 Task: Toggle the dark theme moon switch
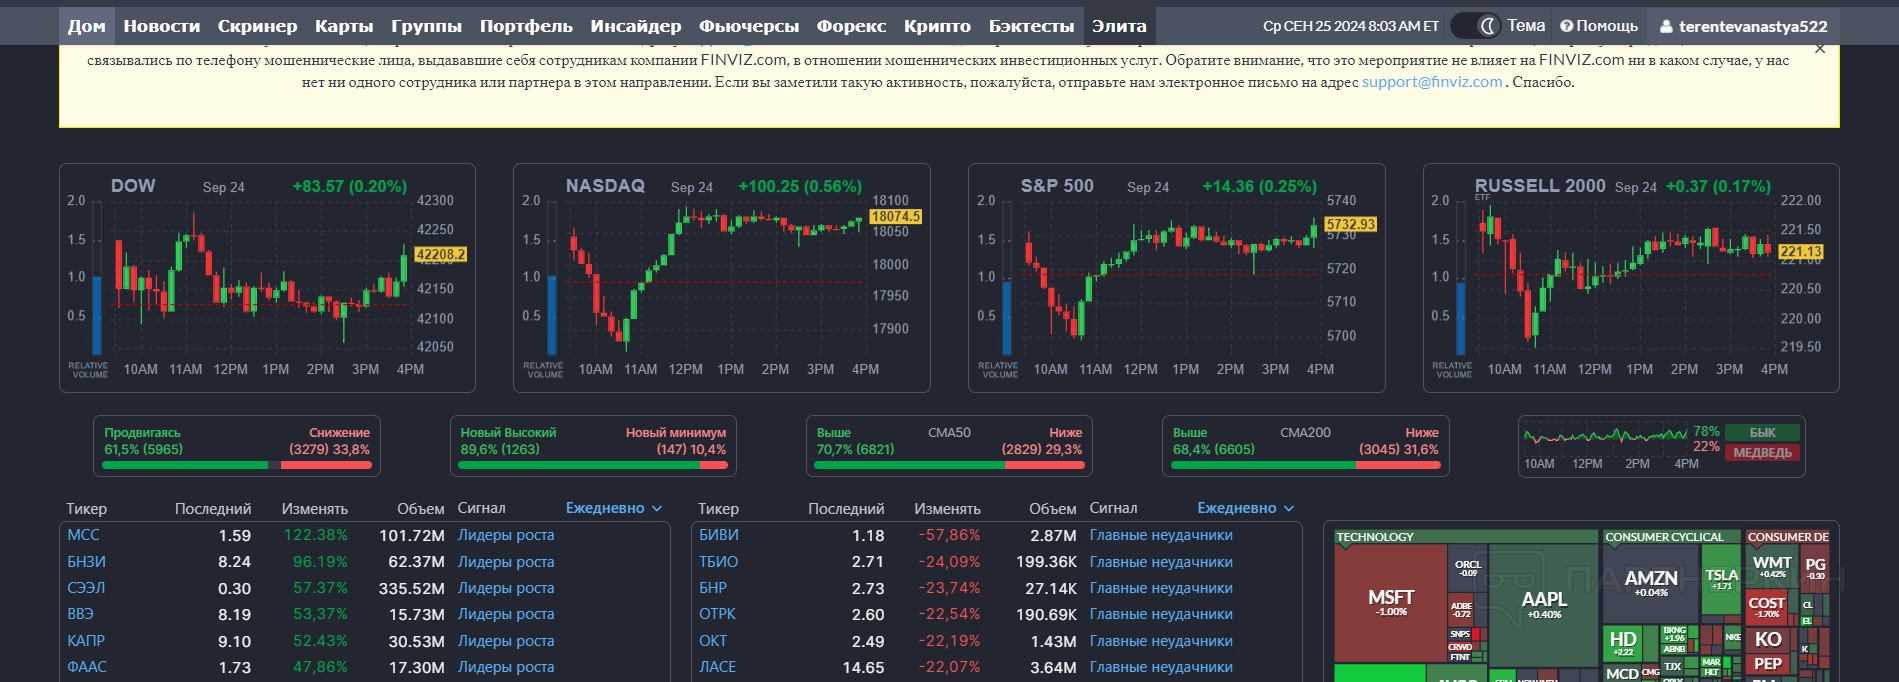coord(1476,26)
